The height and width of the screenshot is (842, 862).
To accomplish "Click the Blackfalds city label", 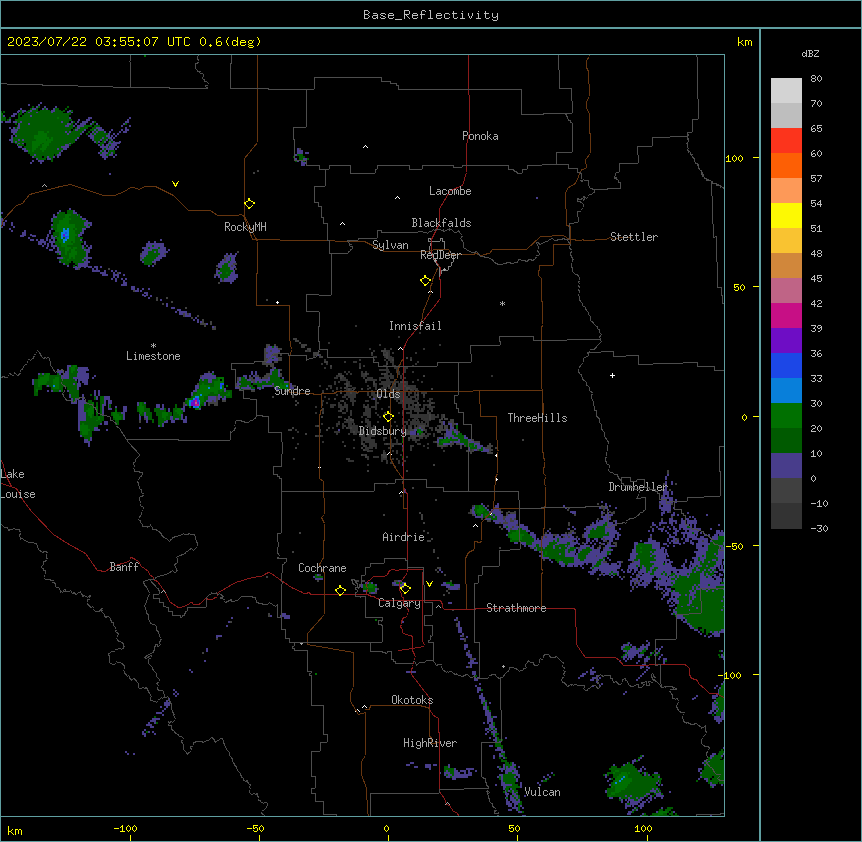I will click(441, 223).
